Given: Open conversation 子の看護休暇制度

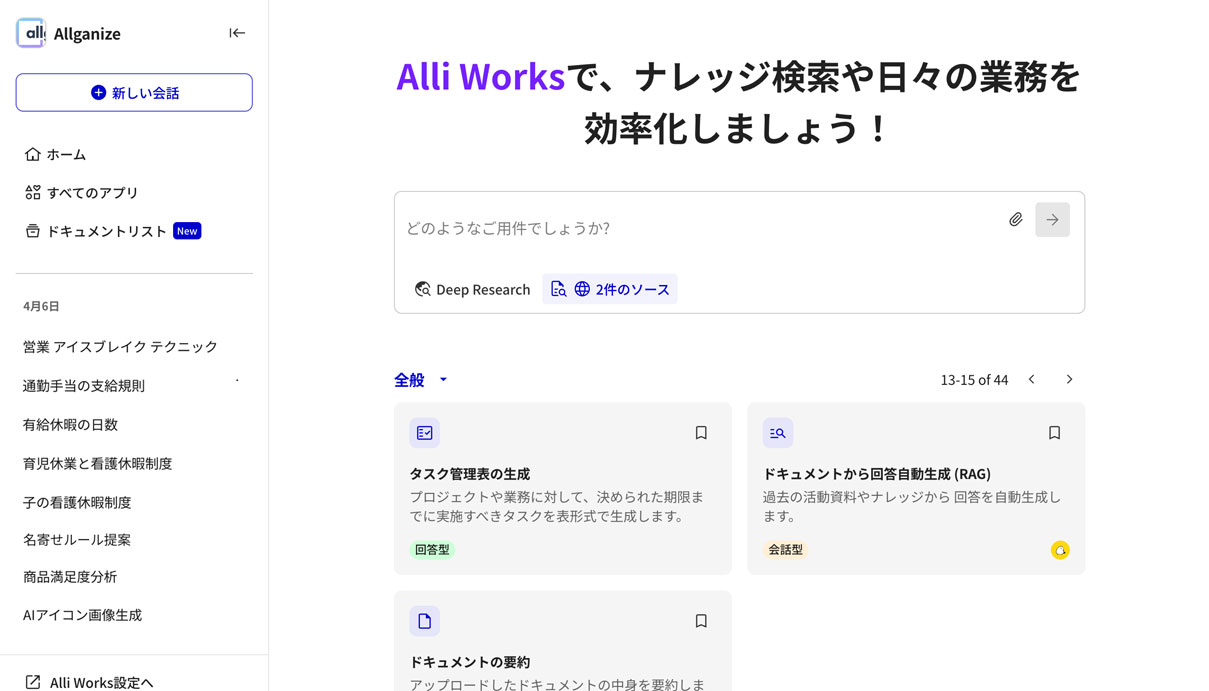Looking at the screenshot, I should pyautogui.click(x=77, y=502).
